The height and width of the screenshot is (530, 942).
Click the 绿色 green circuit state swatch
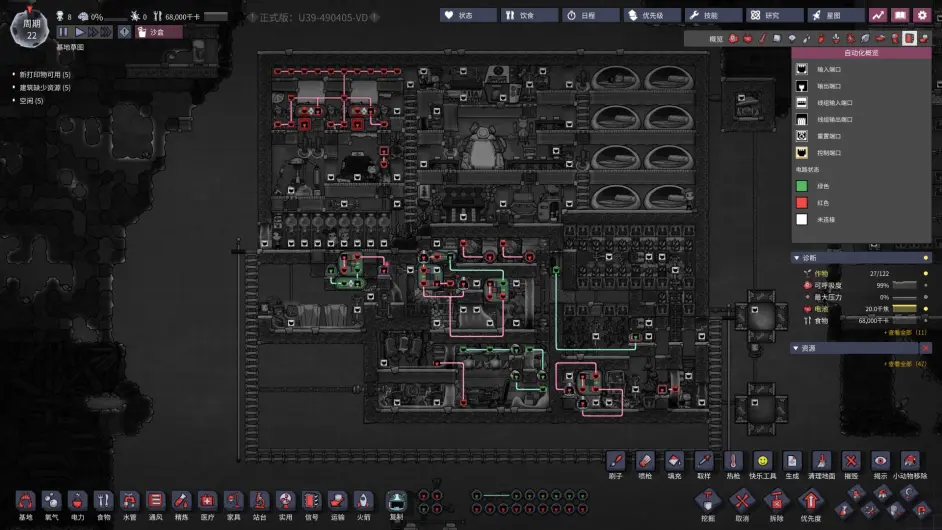tap(801, 186)
